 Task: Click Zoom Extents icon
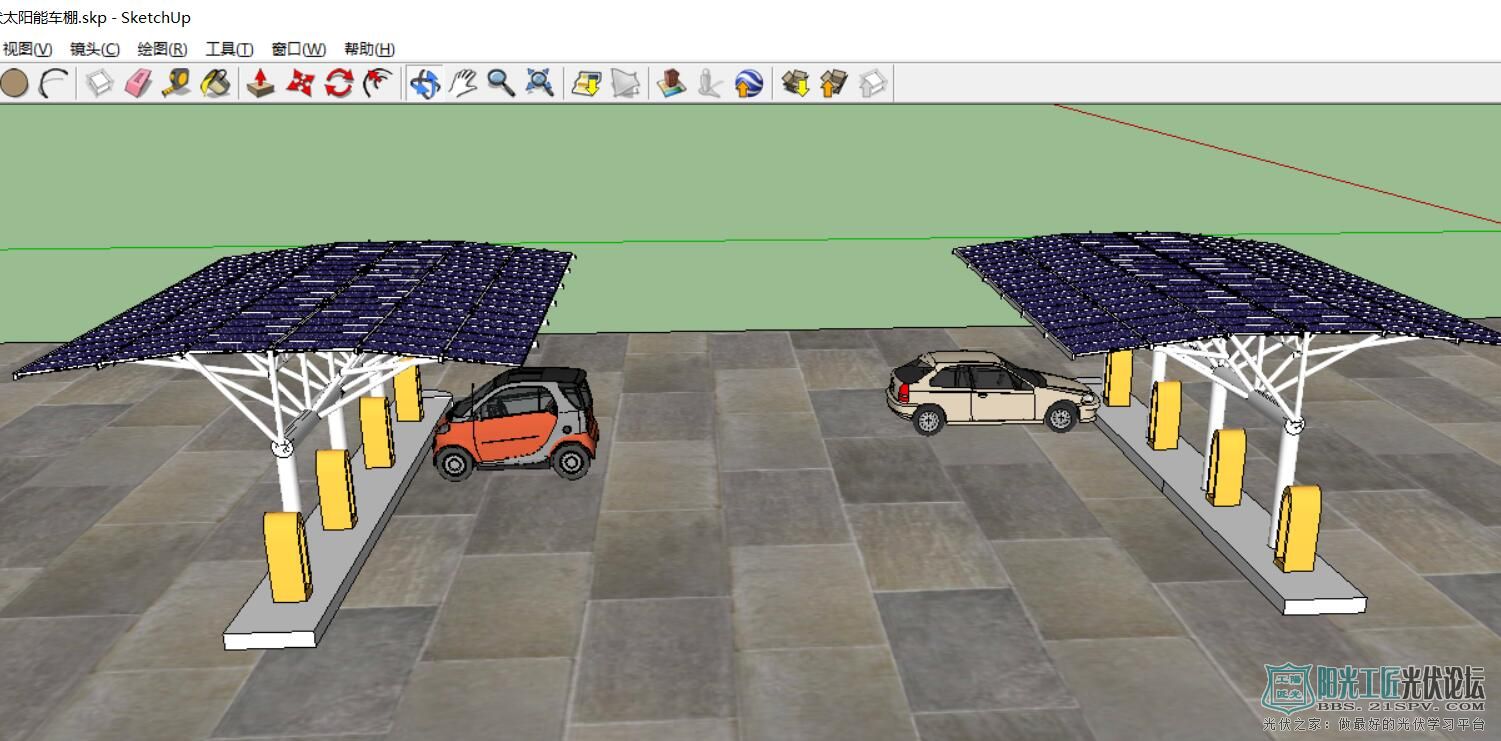(540, 83)
